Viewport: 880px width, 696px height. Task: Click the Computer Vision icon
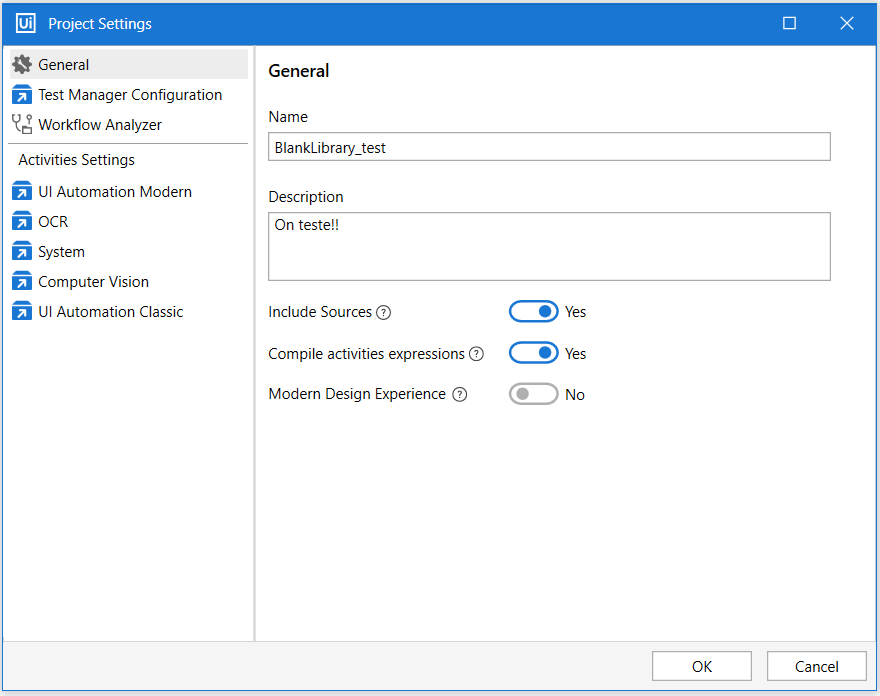[x=22, y=282]
